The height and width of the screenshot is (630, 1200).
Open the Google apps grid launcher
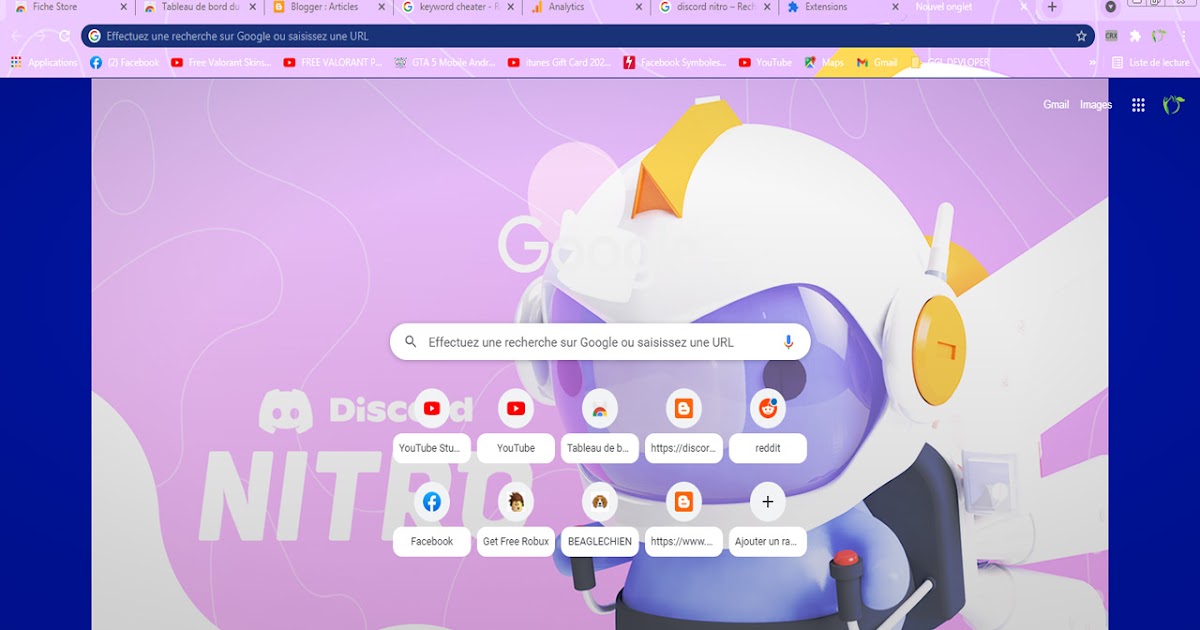(1137, 104)
